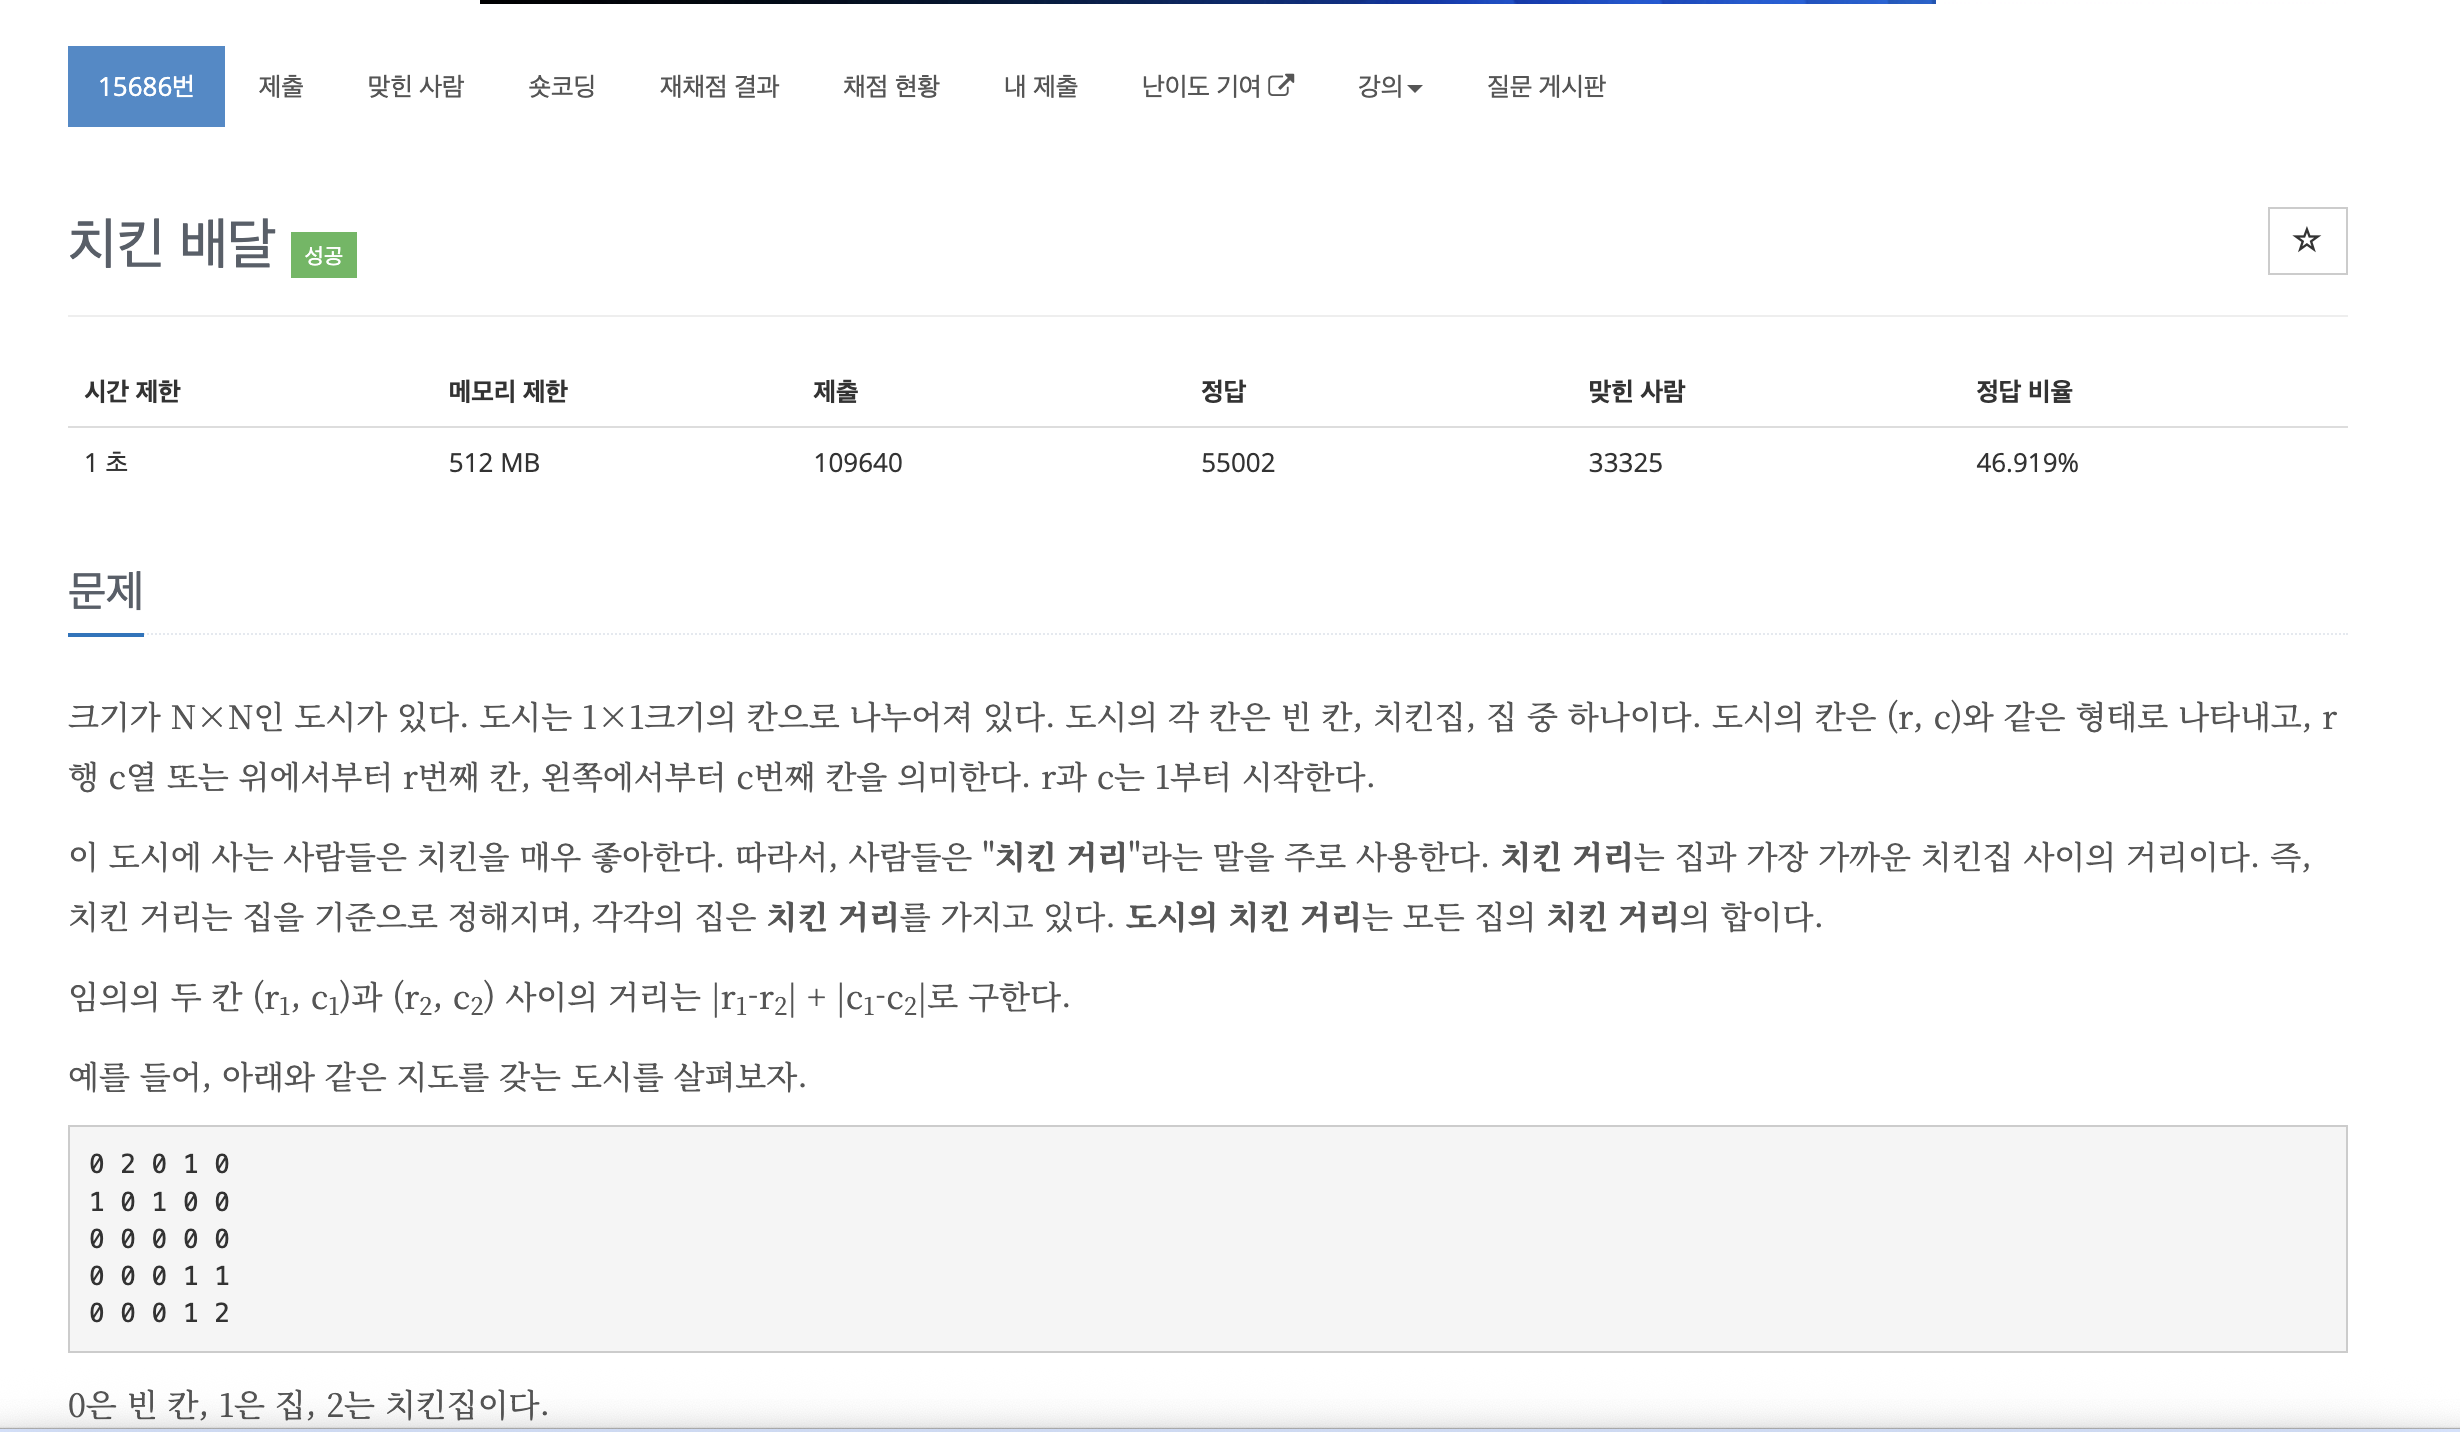The image size is (2460, 1432).
Task: Open the 제출 tab
Action: pos(281,87)
